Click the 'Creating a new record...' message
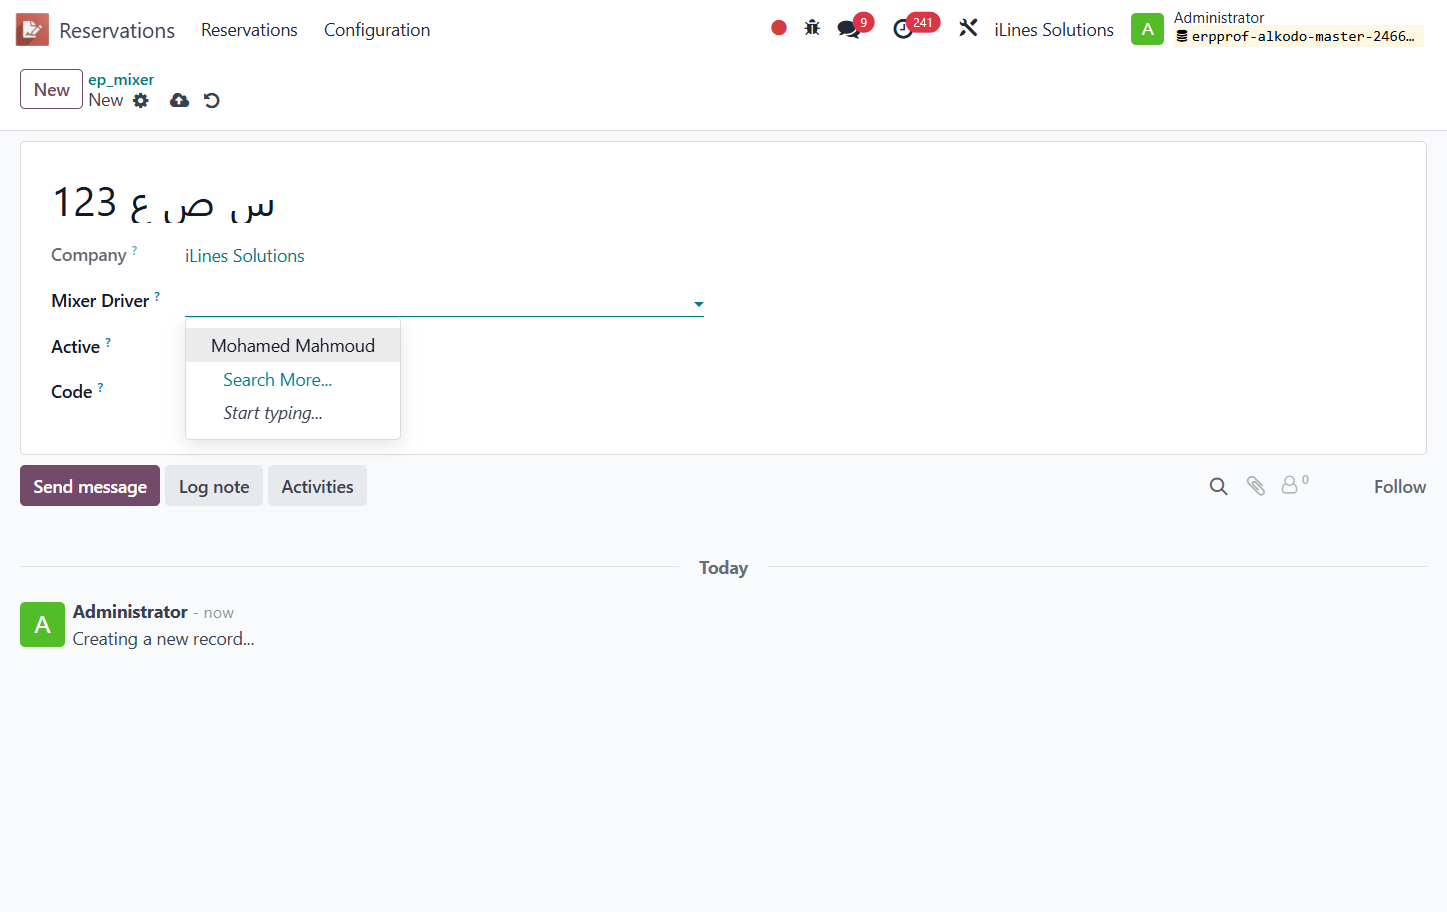Image resolution: width=1447 pixels, height=912 pixels. click(164, 639)
